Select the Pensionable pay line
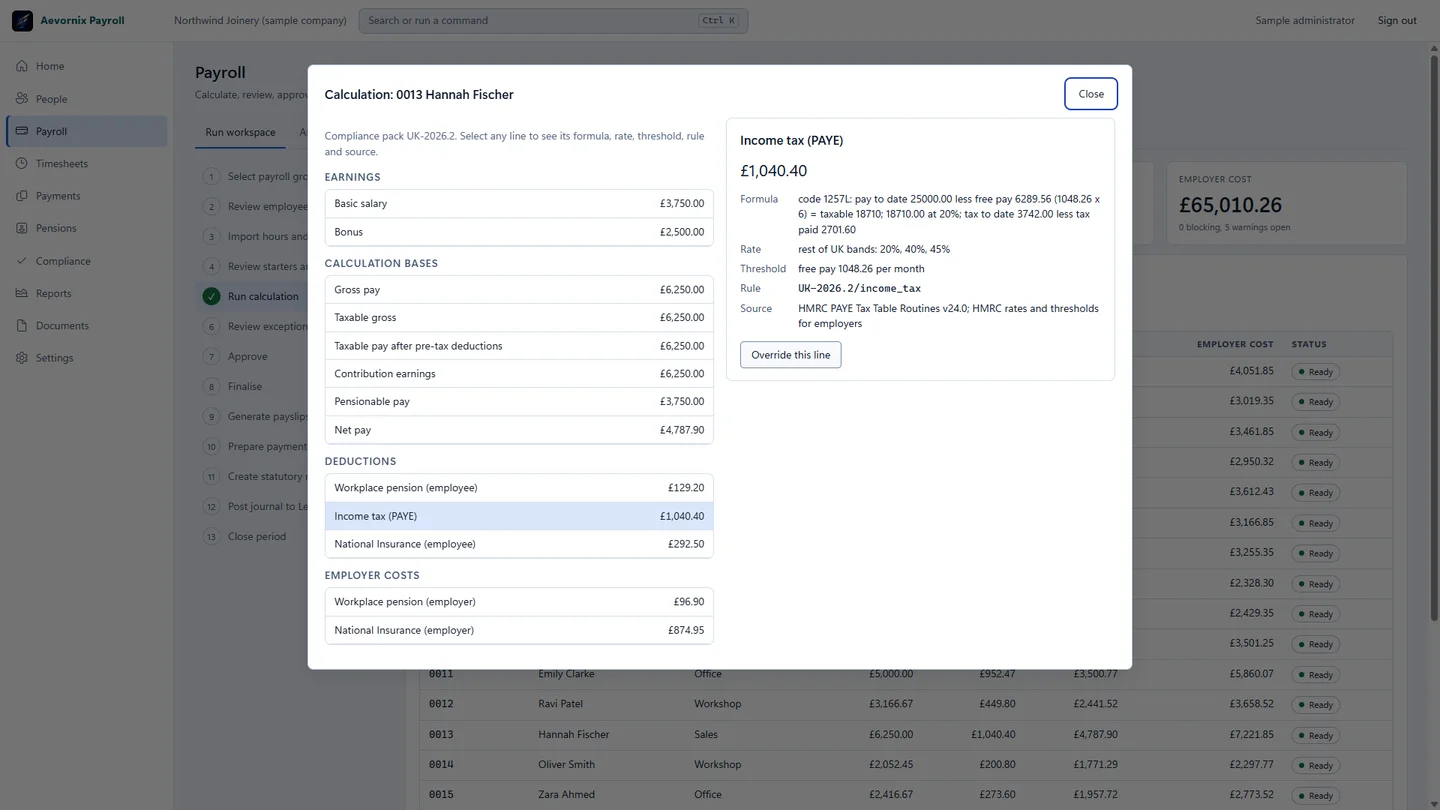The image size is (1440, 810). pyautogui.click(x=519, y=401)
